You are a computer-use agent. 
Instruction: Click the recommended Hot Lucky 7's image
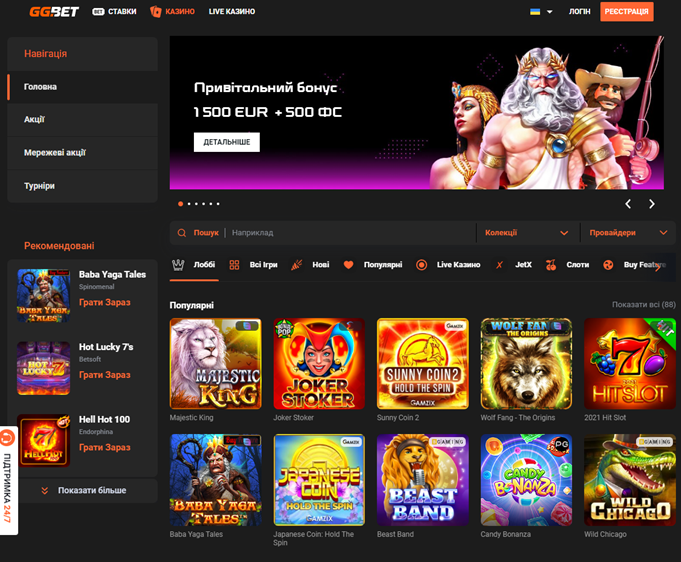43,368
